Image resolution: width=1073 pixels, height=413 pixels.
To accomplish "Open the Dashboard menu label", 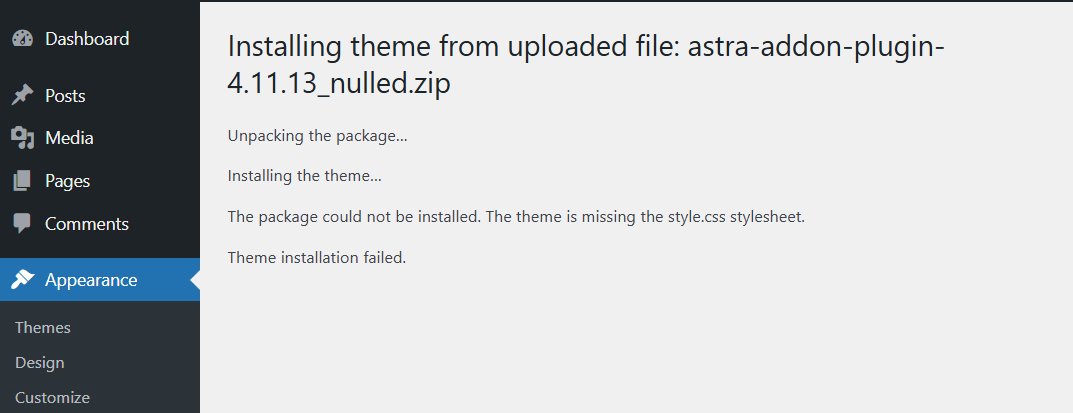I will 87,39.
